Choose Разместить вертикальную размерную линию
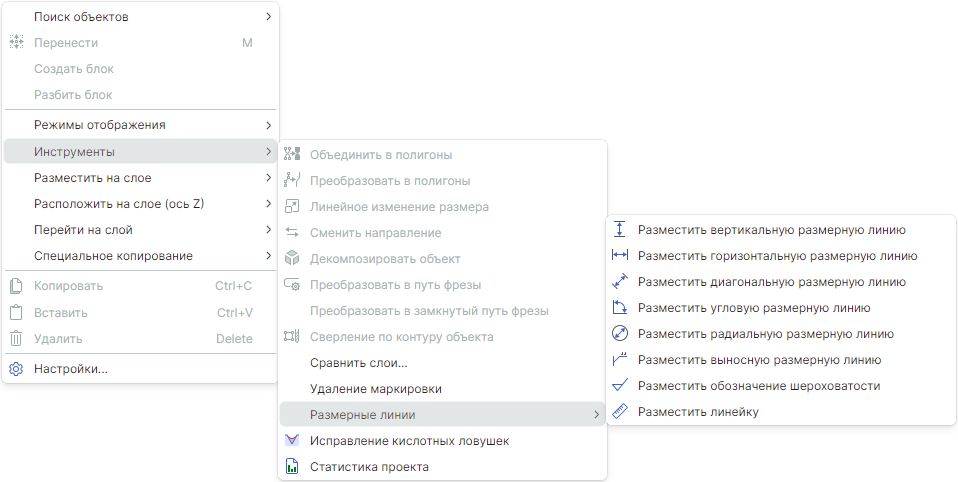Image resolution: width=958 pixels, height=482 pixels. point(781,230)
